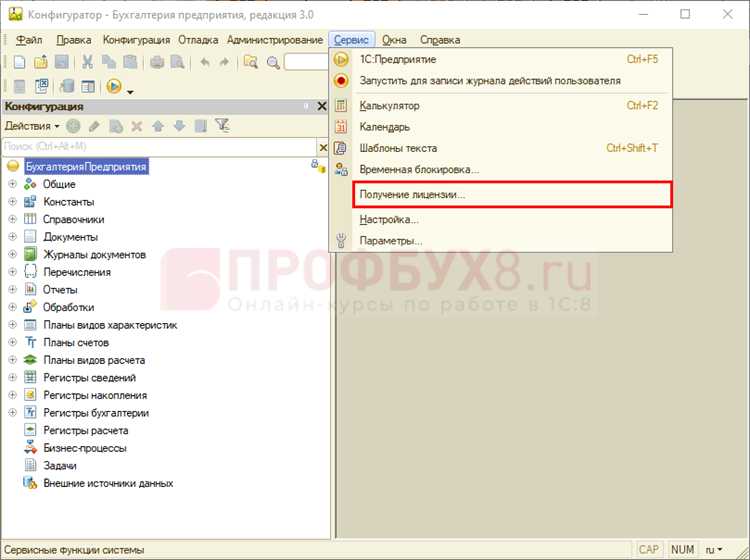Viewport: 750px width, 560px height.
Task: Select Запустить для записи журнала действий пользователя
Action: point(501,81)
